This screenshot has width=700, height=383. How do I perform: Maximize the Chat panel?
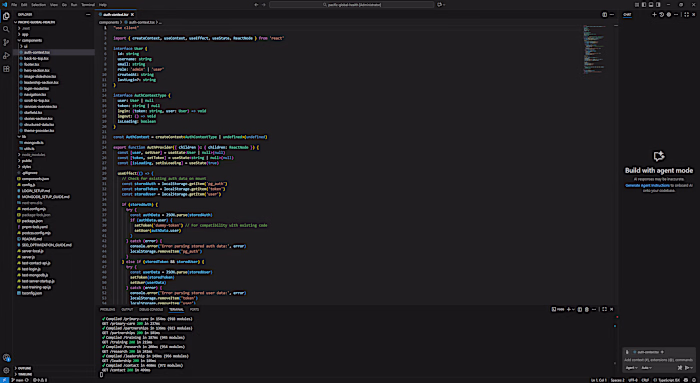687,14
